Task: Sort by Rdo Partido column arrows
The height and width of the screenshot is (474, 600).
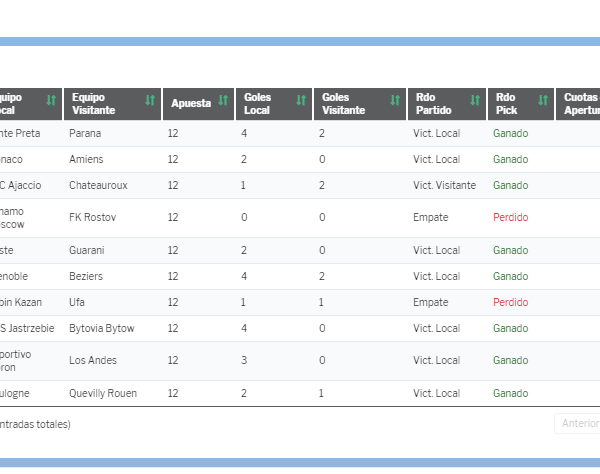Action: pos(475,100)
